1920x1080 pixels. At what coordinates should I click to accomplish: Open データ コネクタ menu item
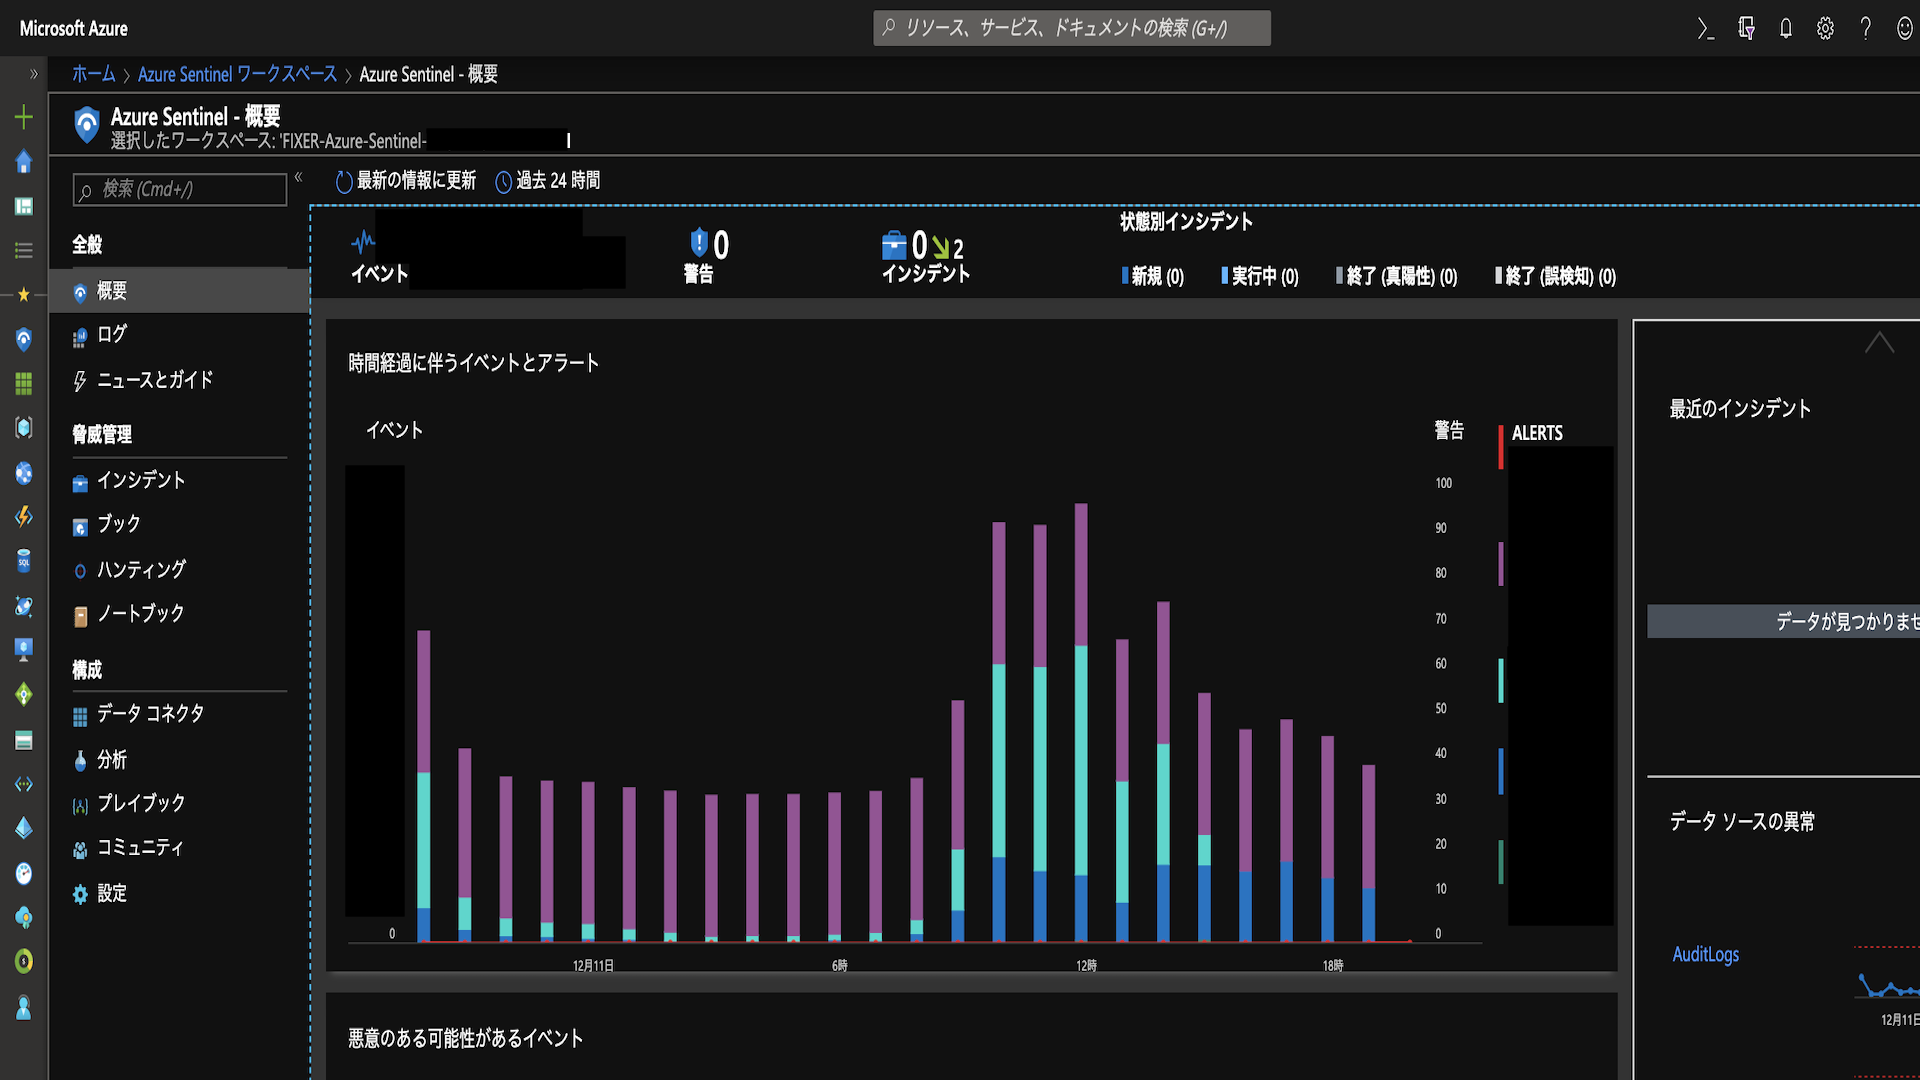coord(150,714)
